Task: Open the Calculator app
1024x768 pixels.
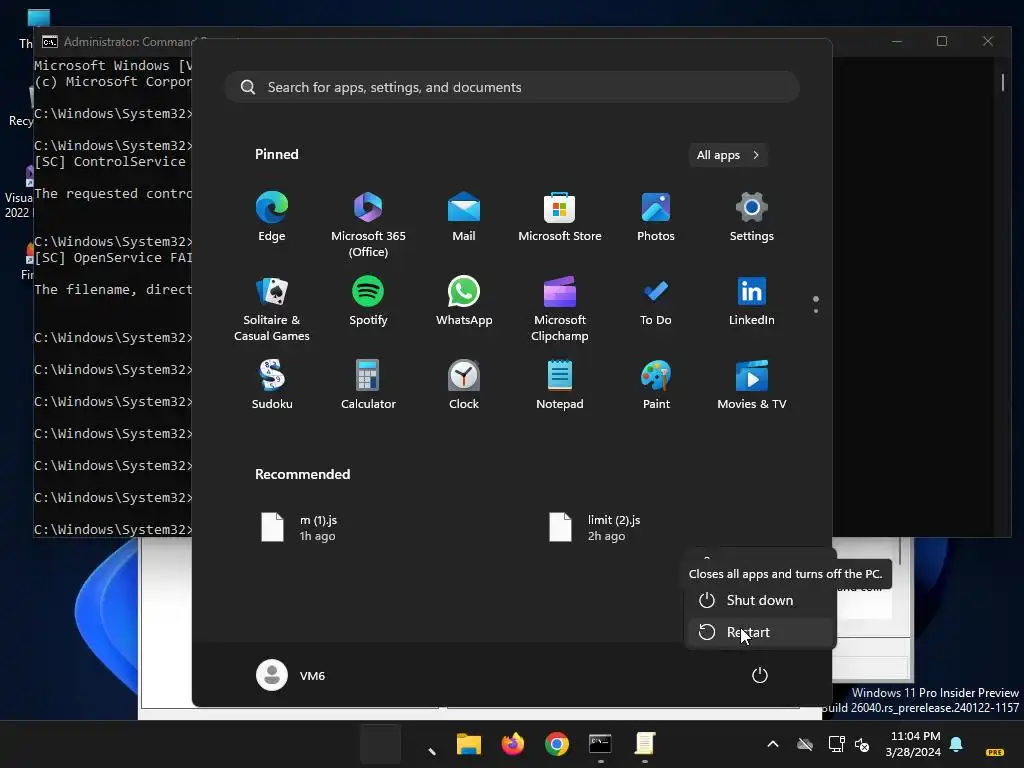Action: pos(368,385)
